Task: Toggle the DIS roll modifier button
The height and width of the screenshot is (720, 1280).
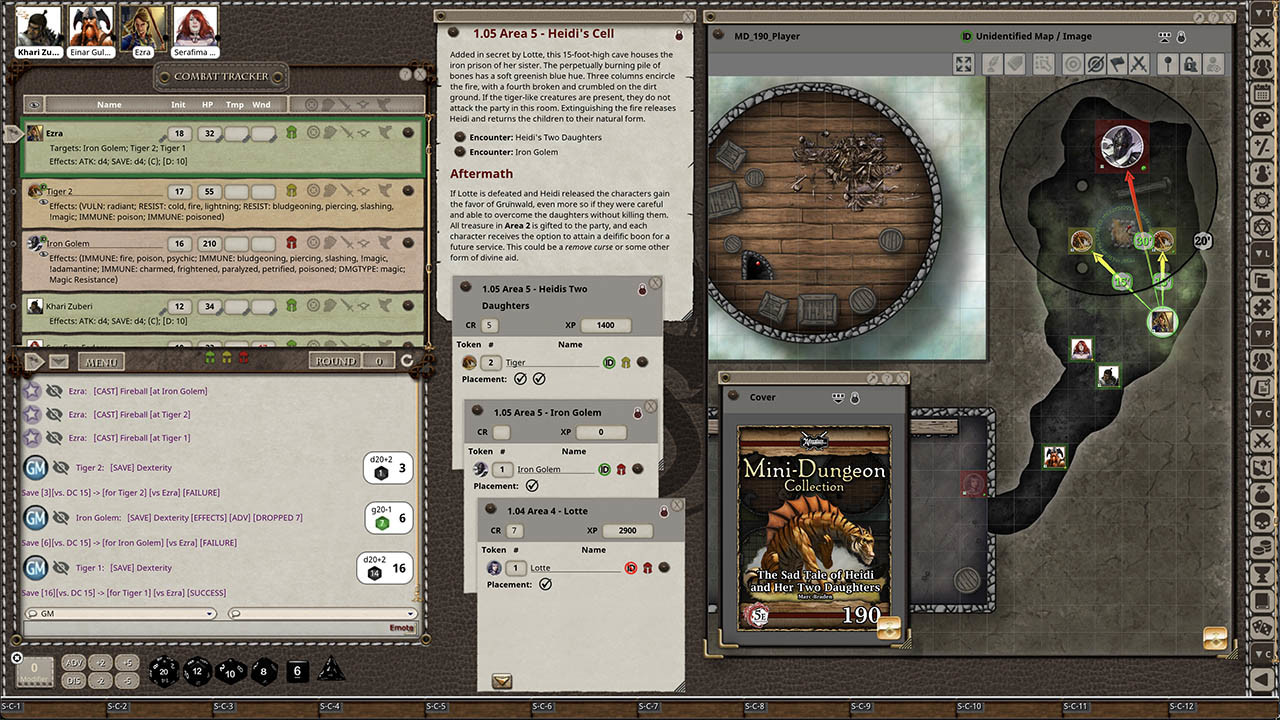Action: click(x=74, y=680)
